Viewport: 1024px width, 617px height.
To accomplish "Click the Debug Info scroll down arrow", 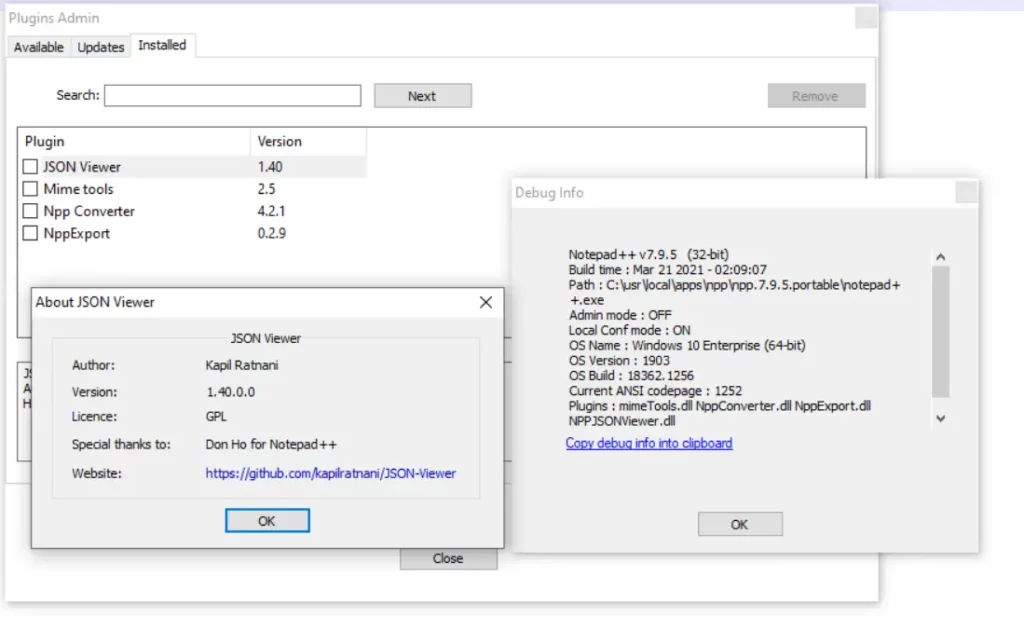I will tap(940, 419).
